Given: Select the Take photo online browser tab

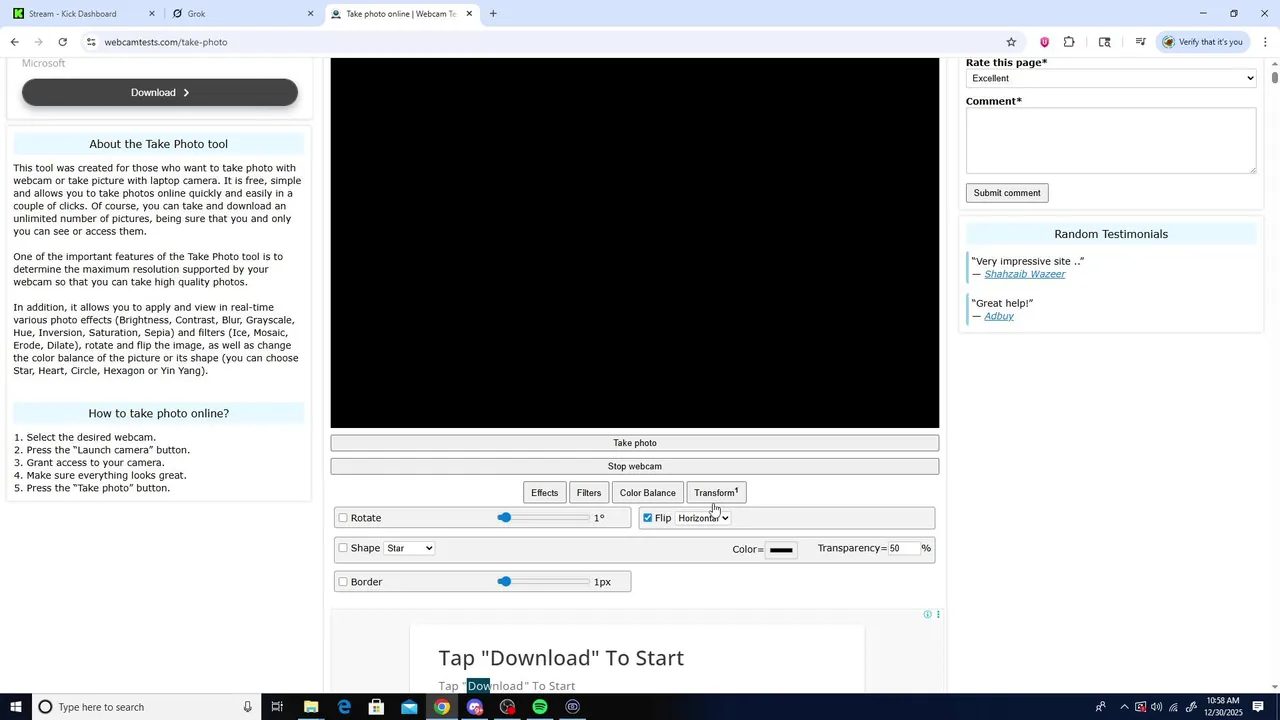Looking at the screenshot, I should [x=400, y=14].
